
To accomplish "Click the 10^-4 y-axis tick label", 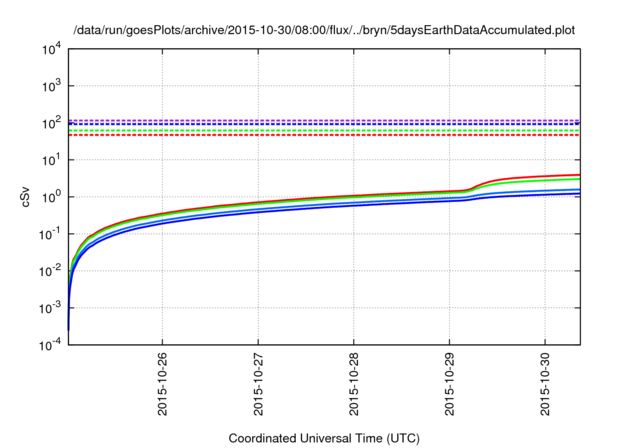I will [x=50, y=345].
